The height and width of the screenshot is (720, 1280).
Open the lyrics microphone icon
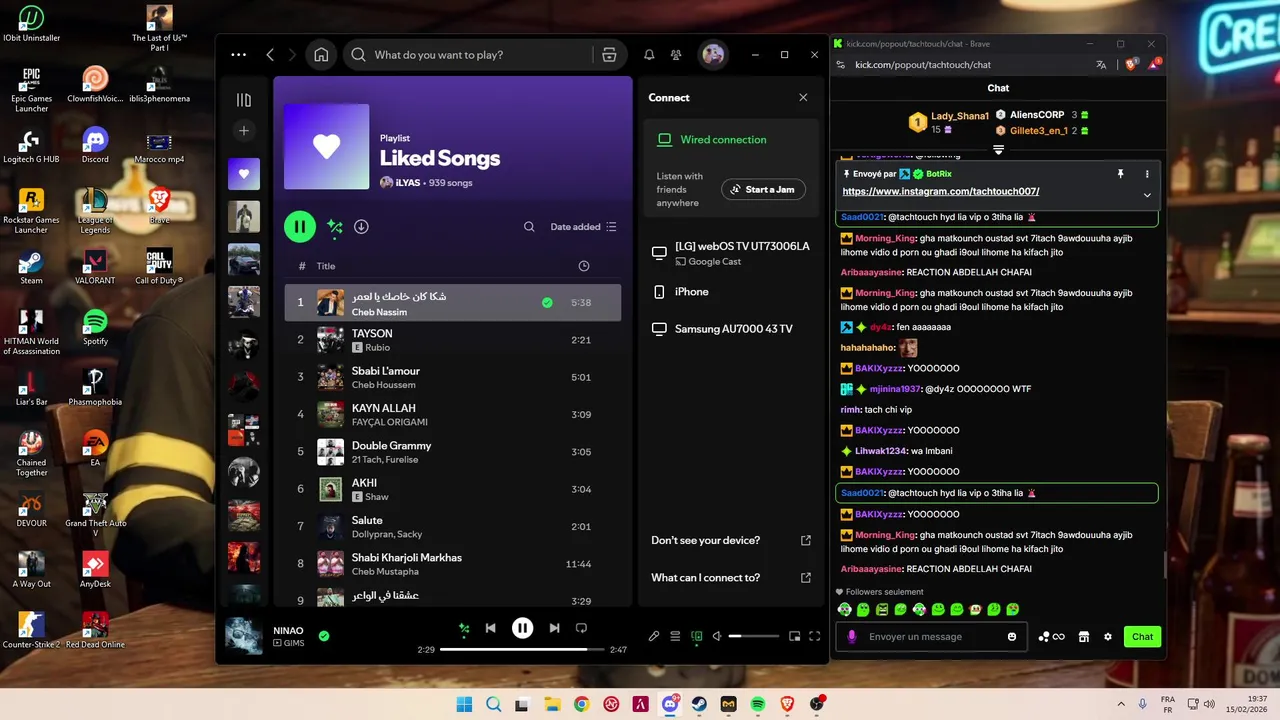[x=654, y=636]
